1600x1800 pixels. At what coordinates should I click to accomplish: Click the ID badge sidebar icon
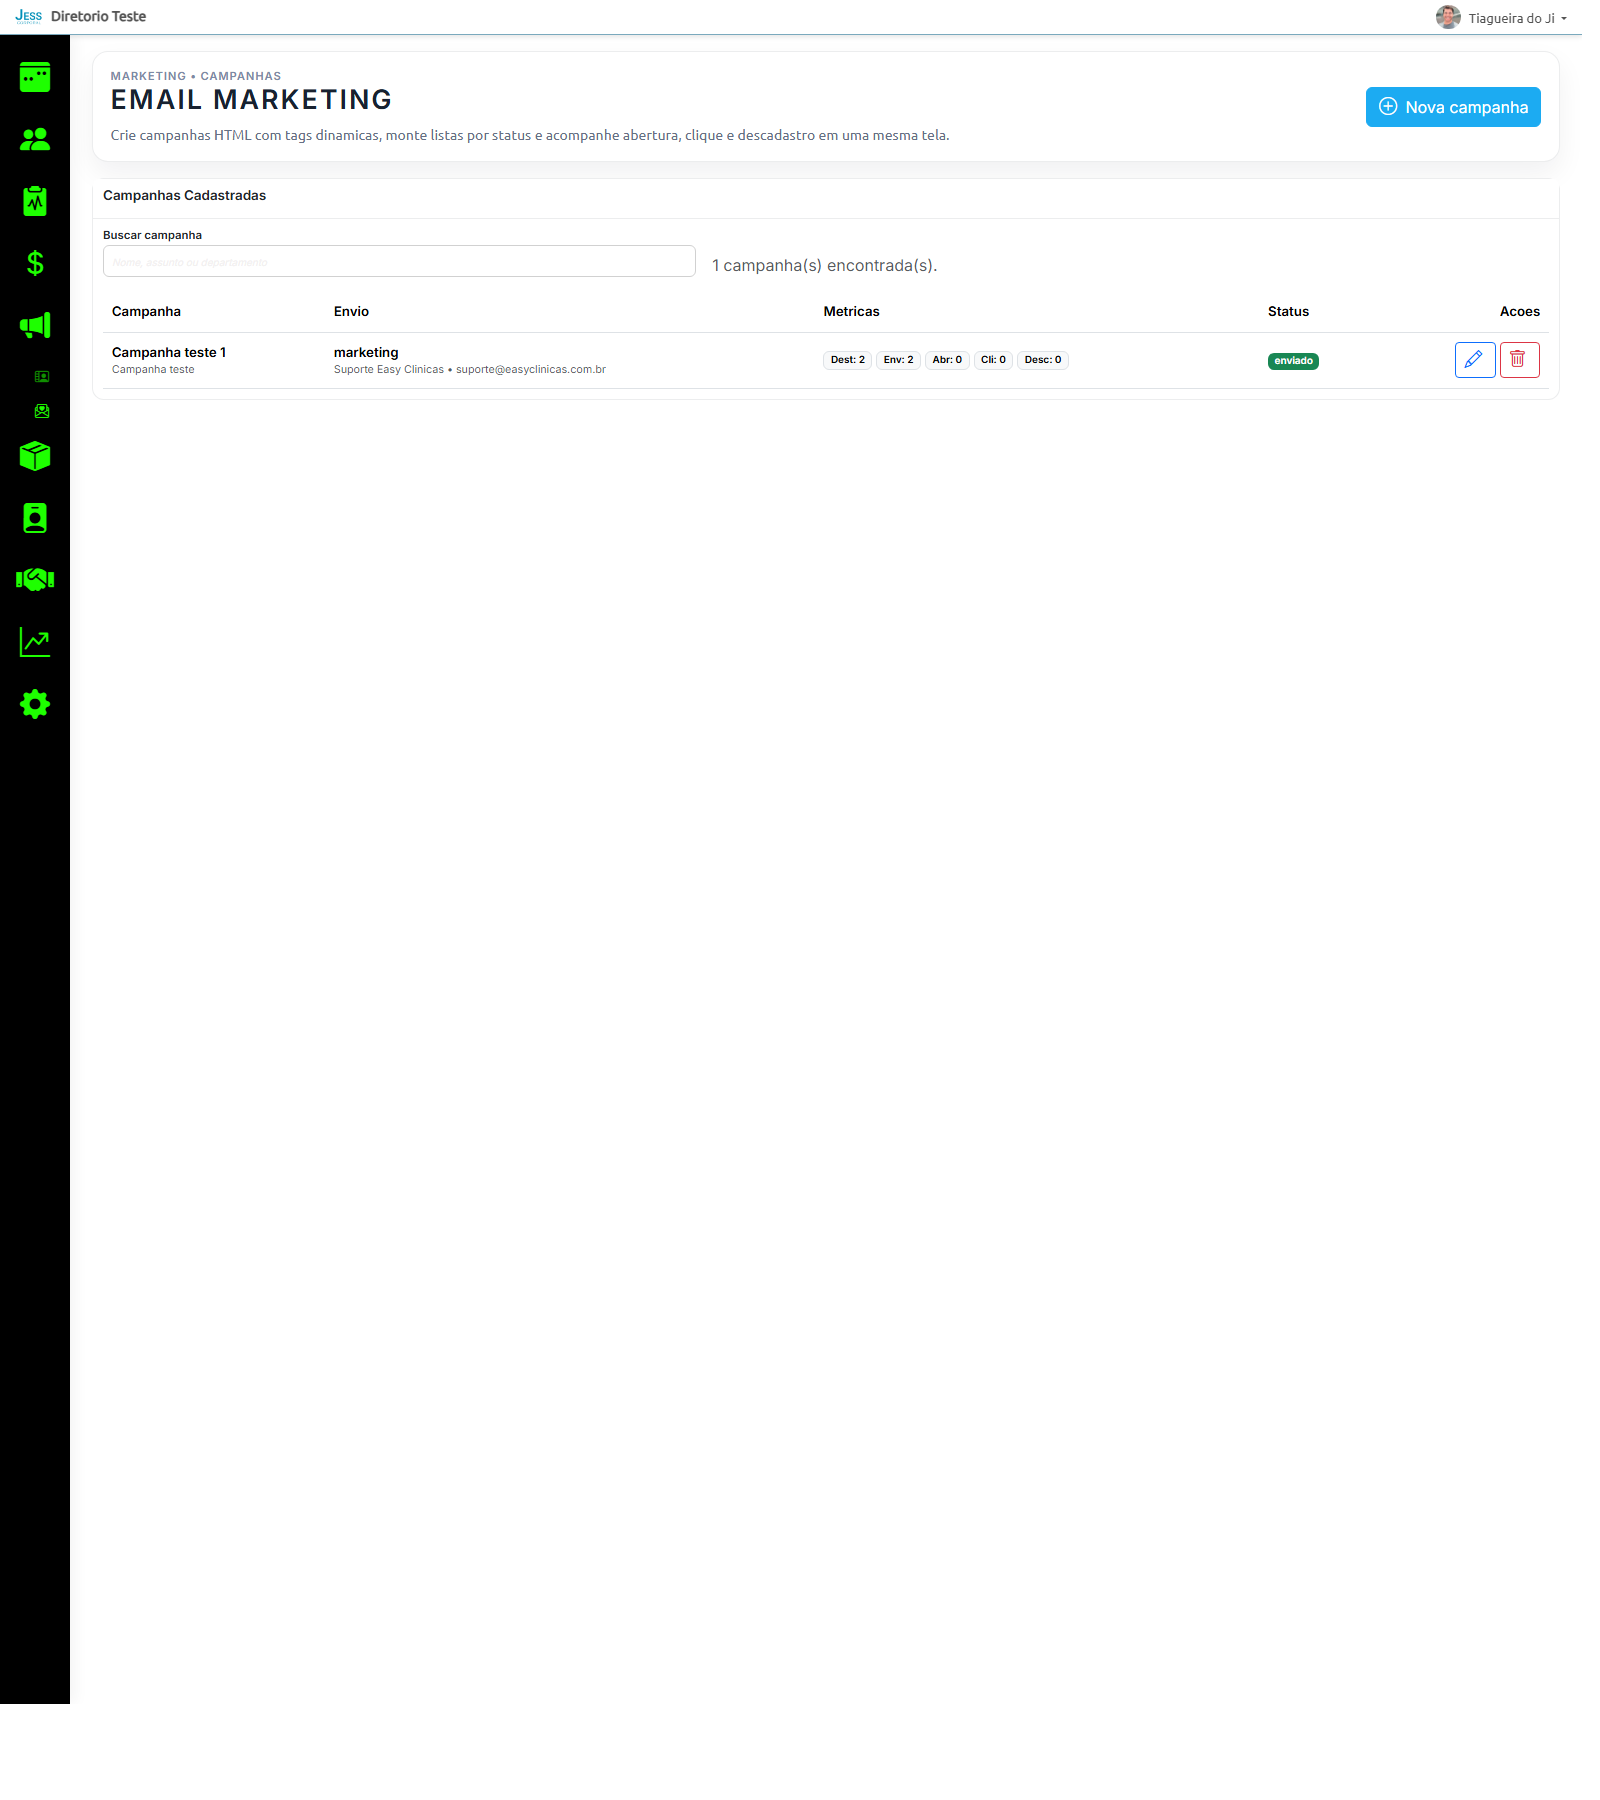point(35,518)
